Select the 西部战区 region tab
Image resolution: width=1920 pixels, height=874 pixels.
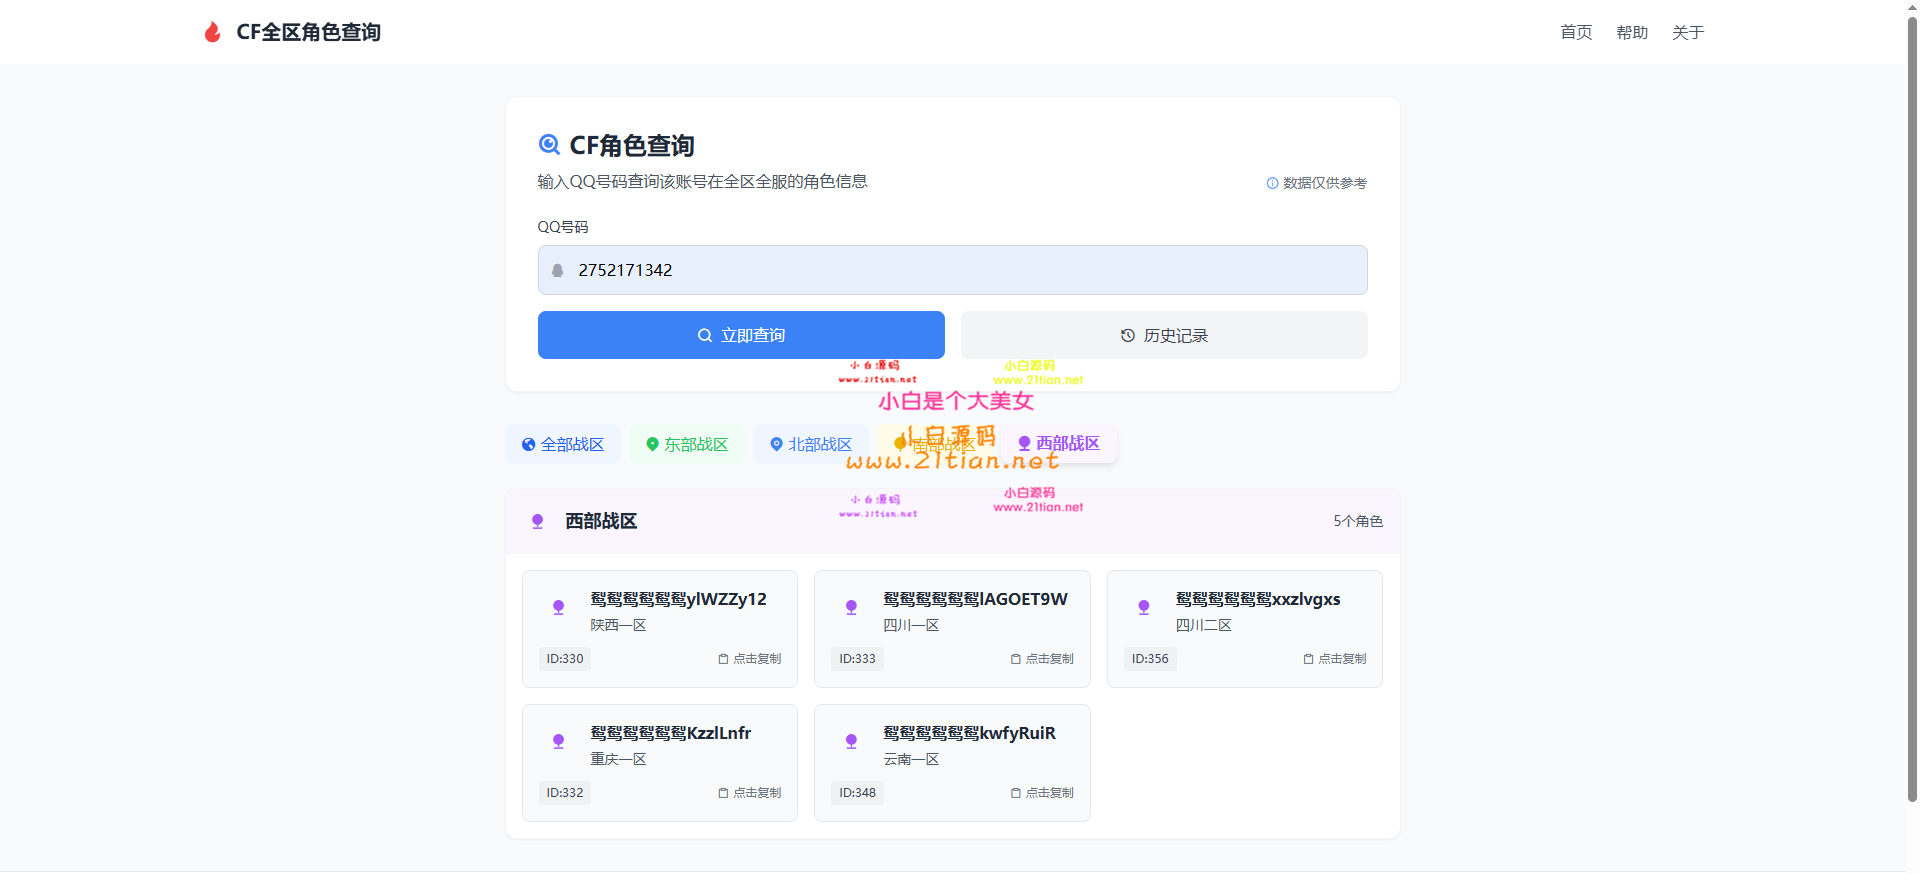1059,443
